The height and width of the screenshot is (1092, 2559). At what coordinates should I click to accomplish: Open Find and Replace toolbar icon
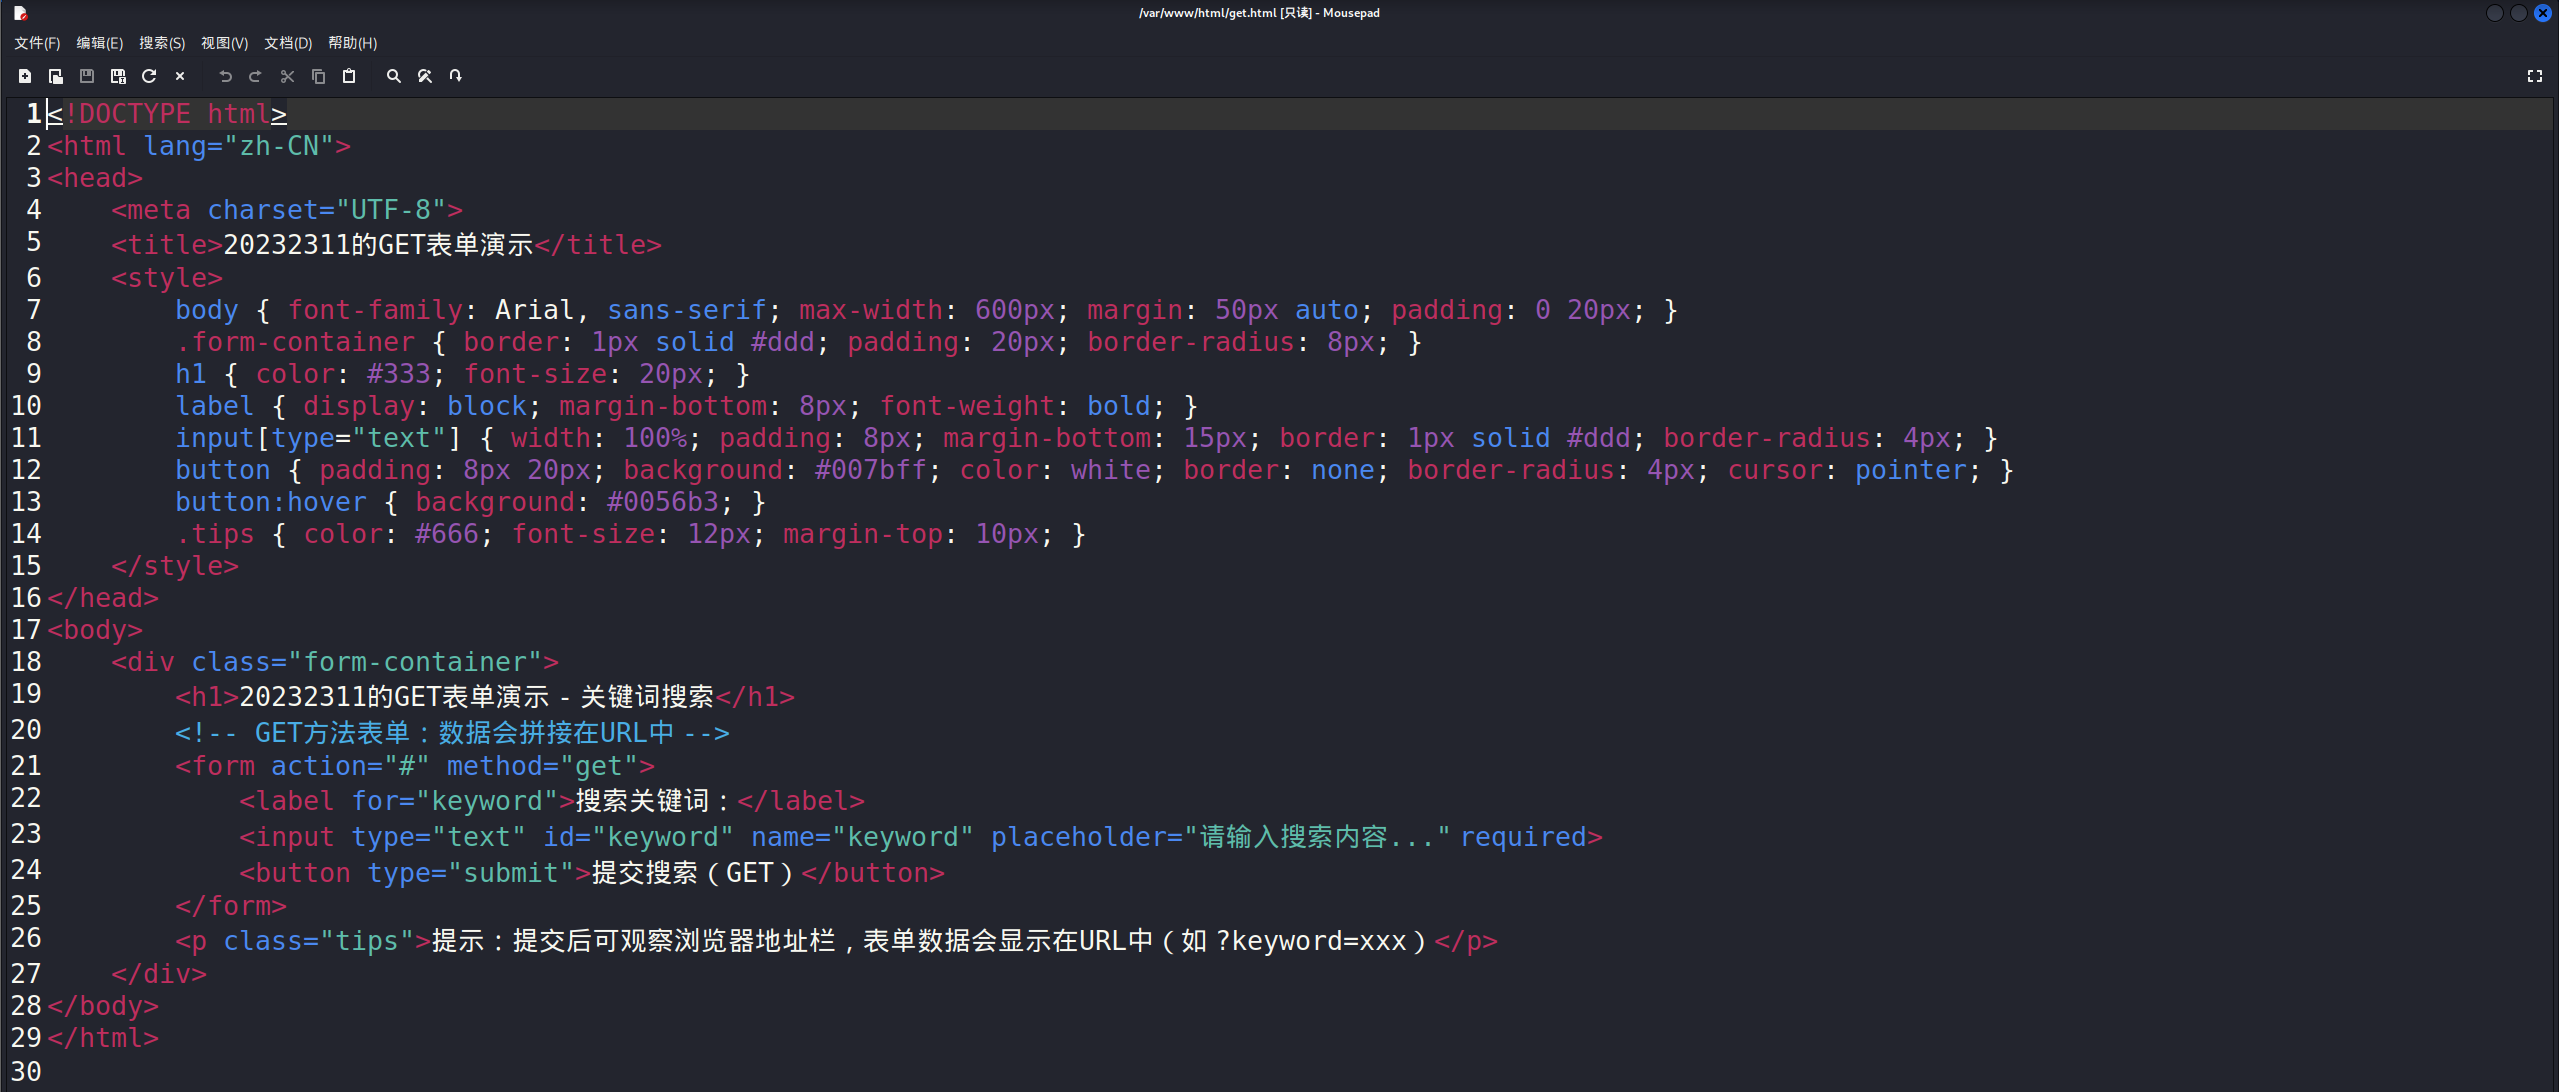click(425, 76)
